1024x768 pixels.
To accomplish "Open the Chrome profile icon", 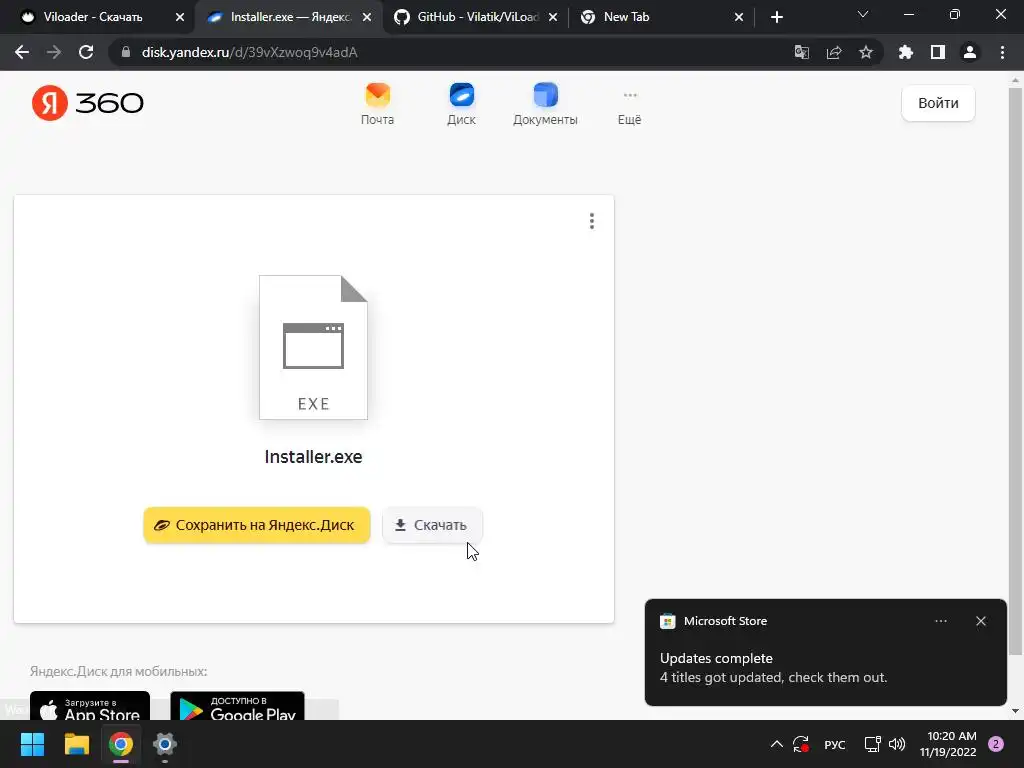I will coord(970,52).
